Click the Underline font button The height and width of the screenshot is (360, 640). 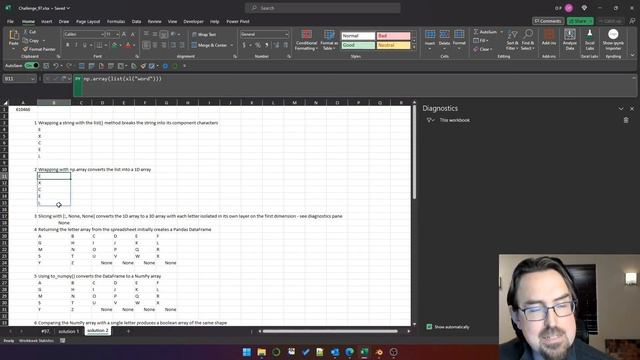pos(84,45)
